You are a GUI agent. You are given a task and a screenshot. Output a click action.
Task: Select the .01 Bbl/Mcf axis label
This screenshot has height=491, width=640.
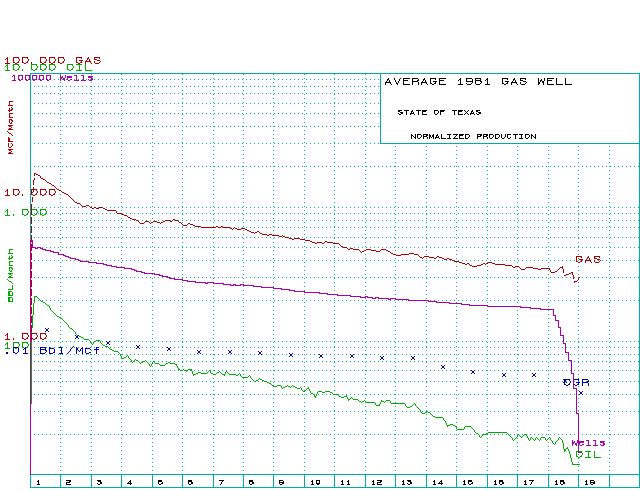coord(47,350)
